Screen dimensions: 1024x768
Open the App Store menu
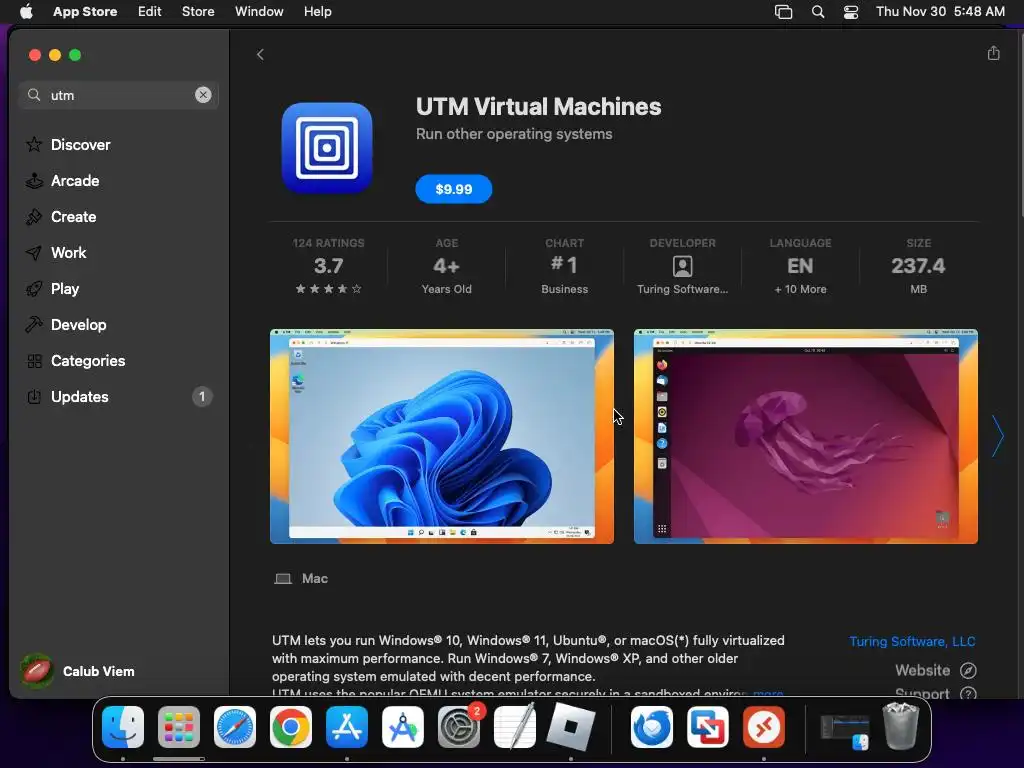pyautogui.click(x=85, y=12)
